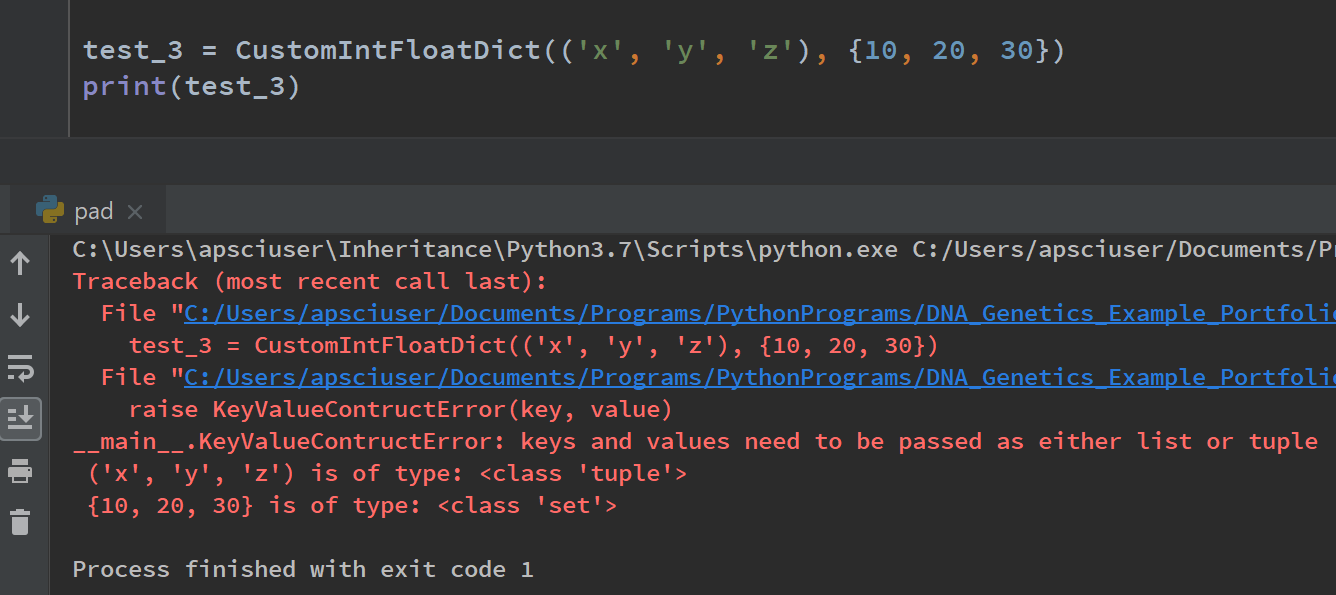
Task: Click the raise KeyValueContructError line in console
Action: coord(400,410)
